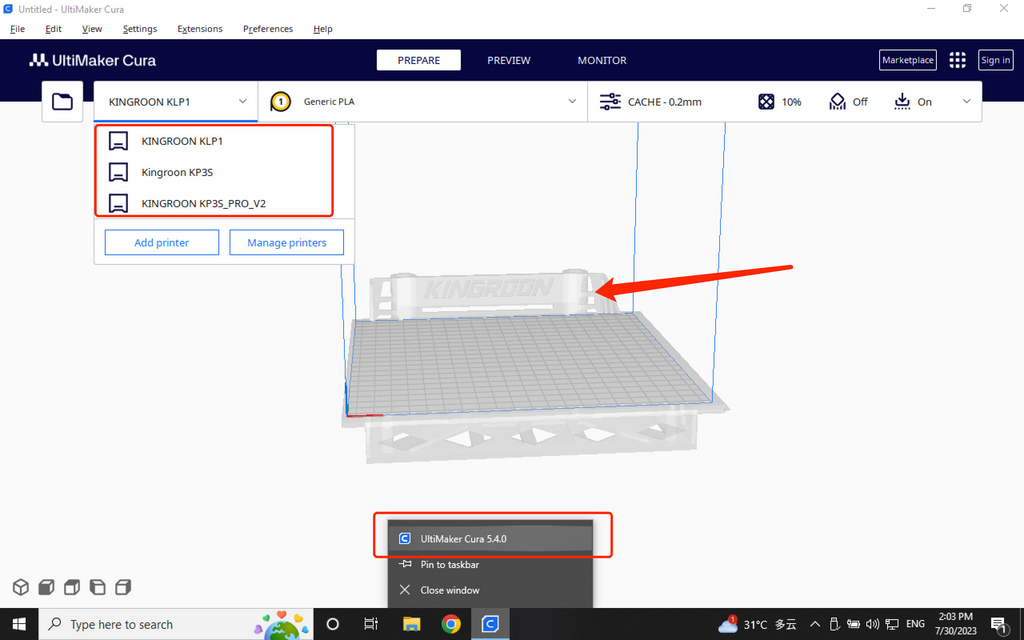Screen dimensions: 1024x640
Task: Collapse the KINGROON KLP1 printer dropdown
Action: click(243, 101)
